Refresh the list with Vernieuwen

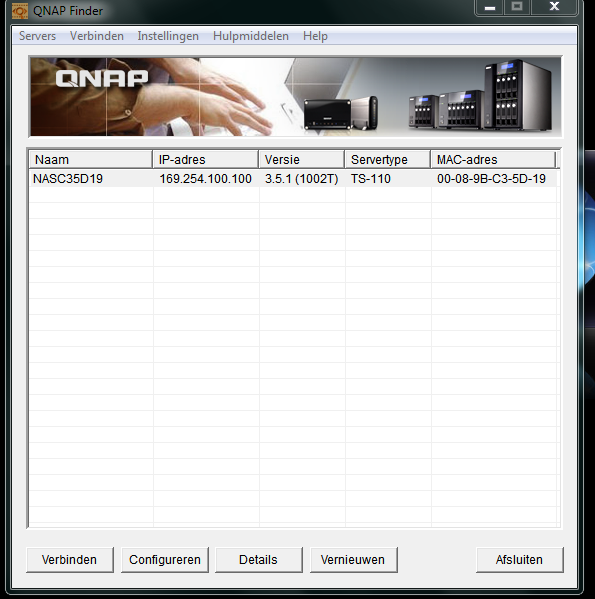pyautogui.click(x=353, y=560)
